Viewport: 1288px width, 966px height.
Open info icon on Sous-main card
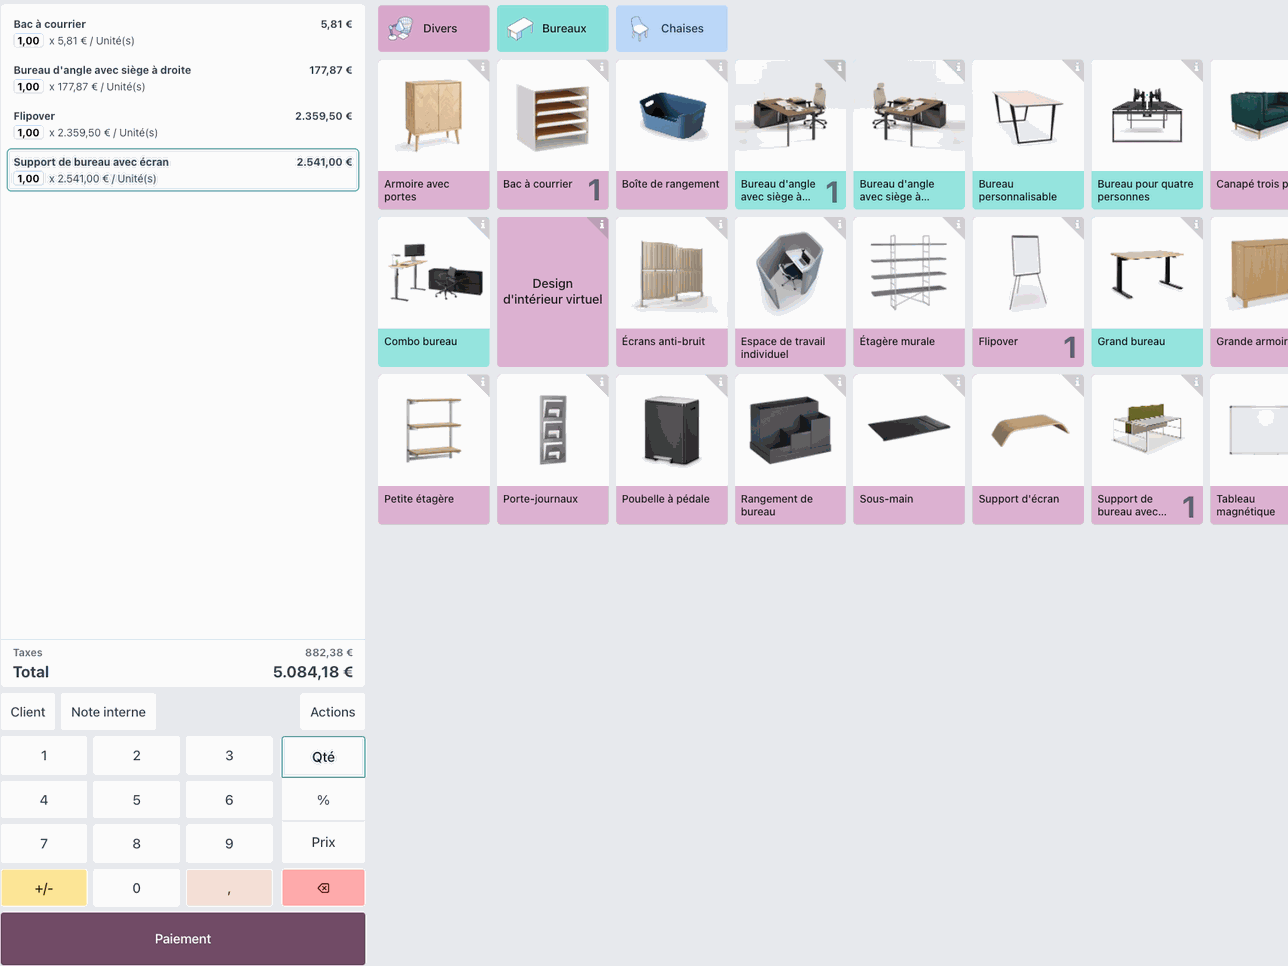957,382
